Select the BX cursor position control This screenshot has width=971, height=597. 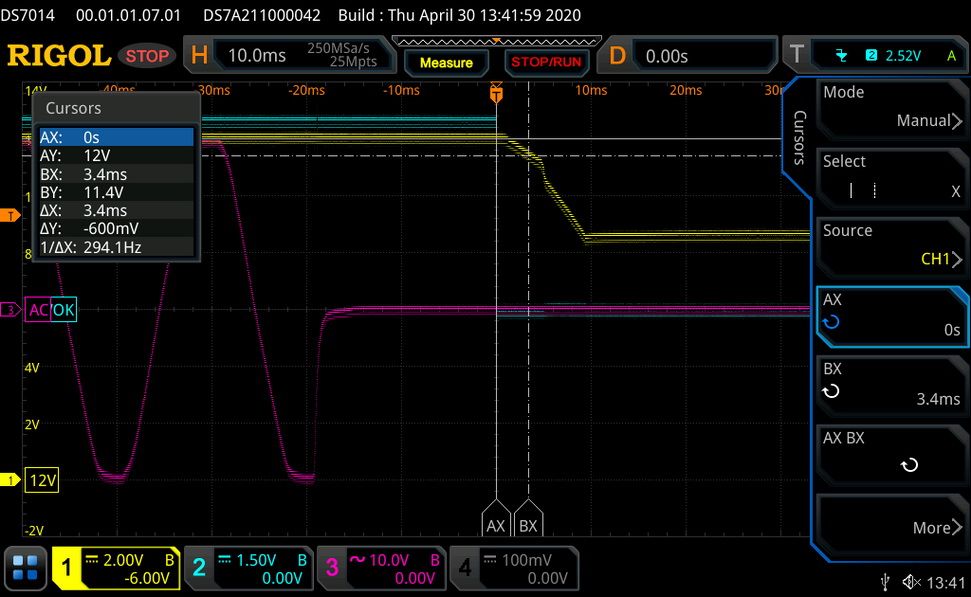coord(890,386)
